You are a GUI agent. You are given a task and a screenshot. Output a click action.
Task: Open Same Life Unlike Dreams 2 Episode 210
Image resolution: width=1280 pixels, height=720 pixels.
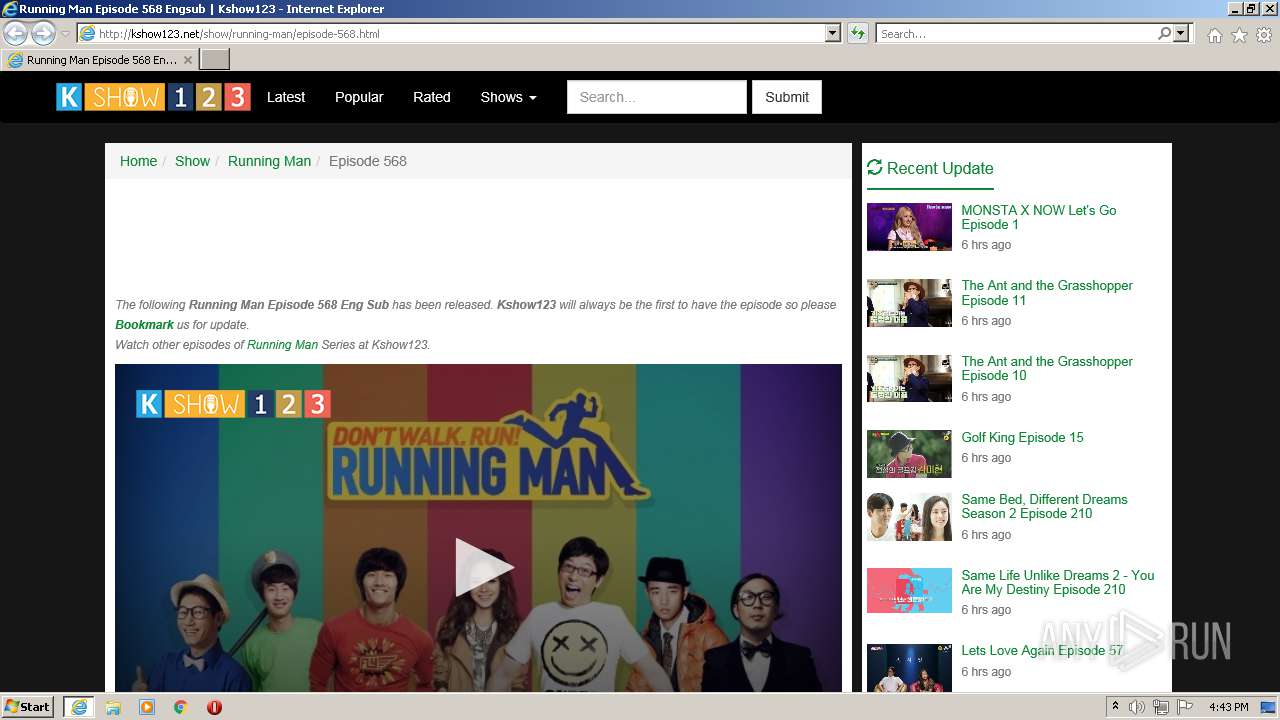point(1057,582)
